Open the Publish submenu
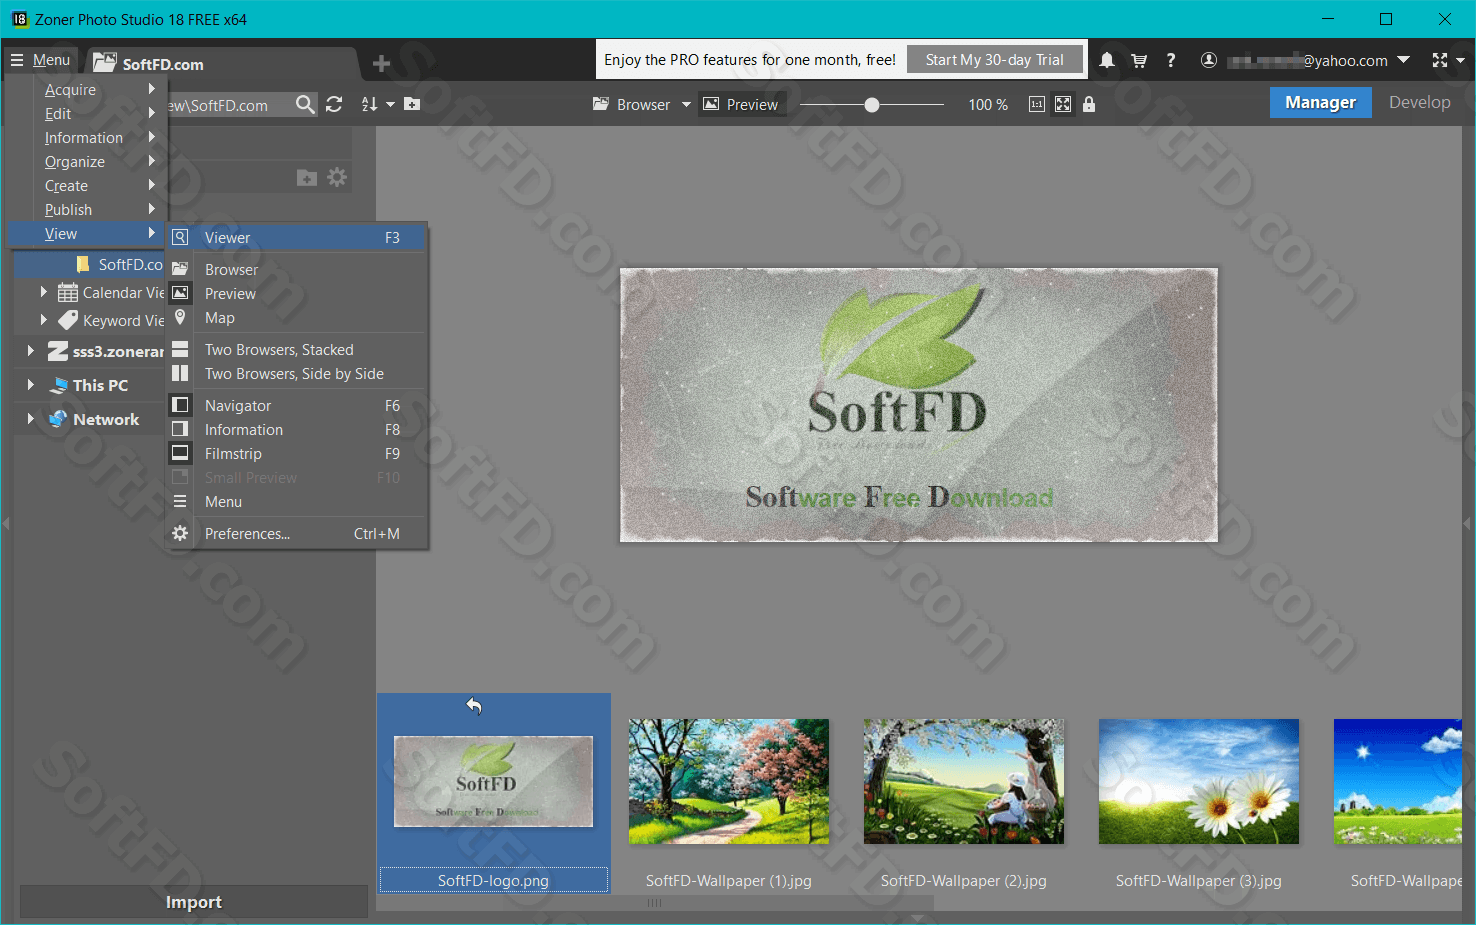 pos(87,209)
